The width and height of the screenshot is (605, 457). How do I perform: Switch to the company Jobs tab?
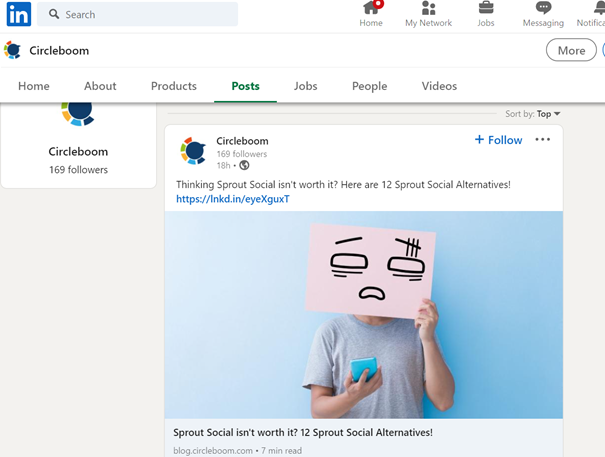click(x=306, y=86)
